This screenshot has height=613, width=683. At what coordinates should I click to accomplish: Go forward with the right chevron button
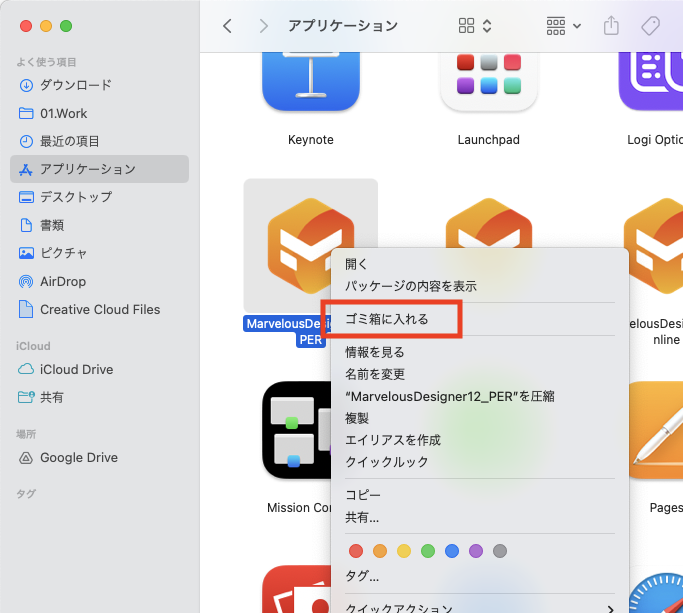(263, 26)
